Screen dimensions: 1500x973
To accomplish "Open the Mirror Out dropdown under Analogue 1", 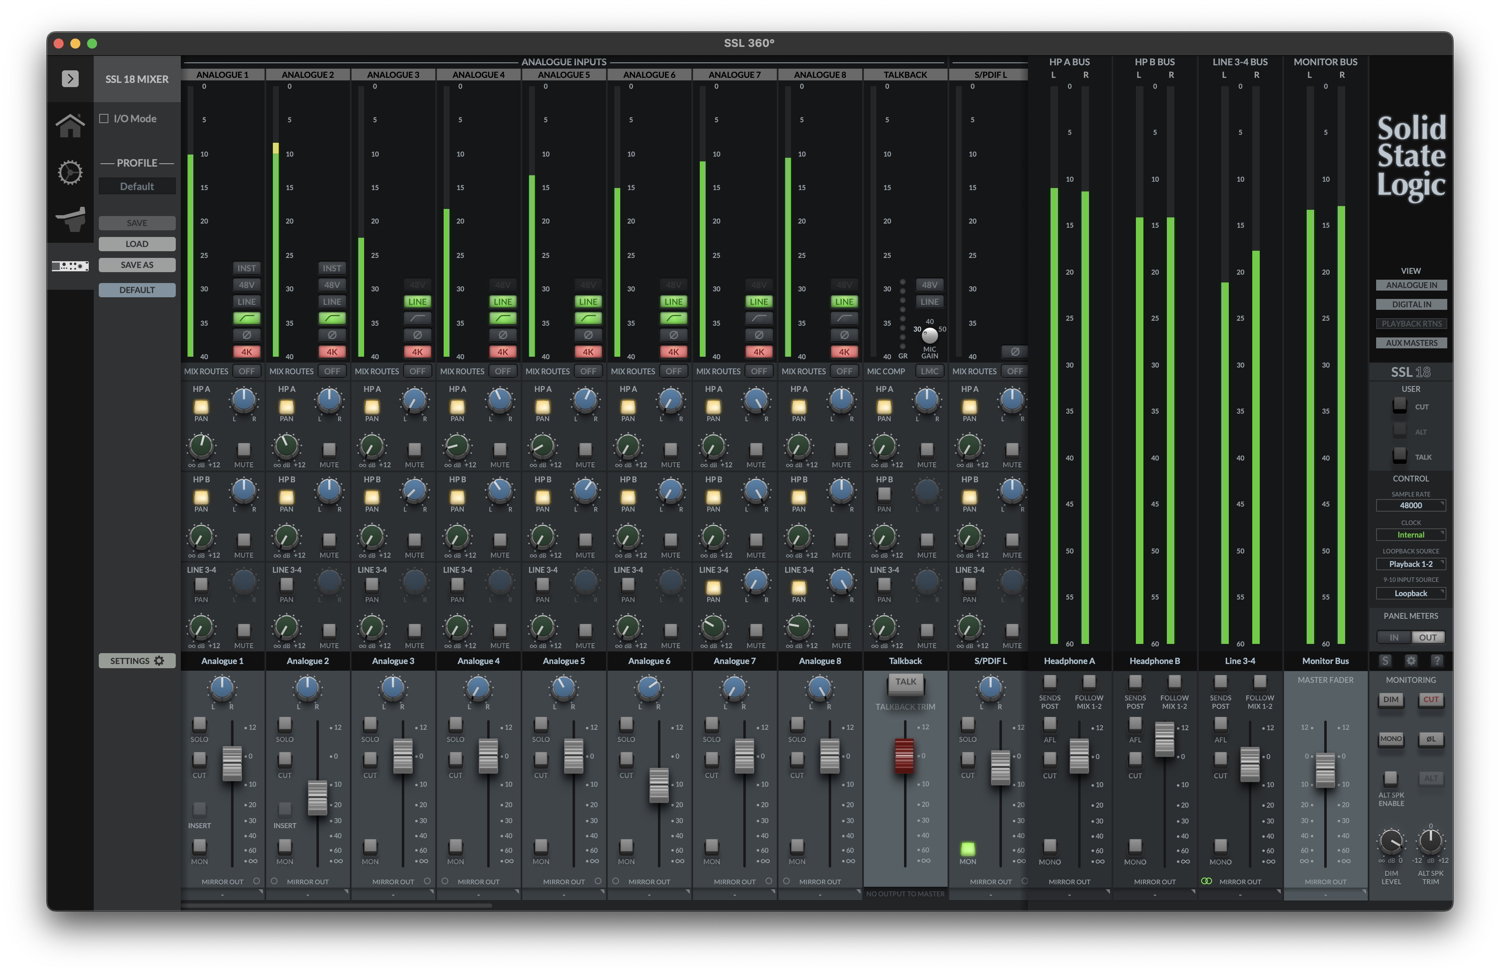I will click(222, 894).
